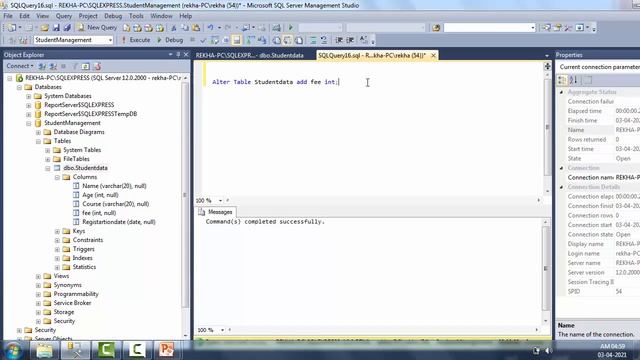Image resolution: width=640 pixels, height=360 pixels.
Task: Click the Save disk icon in toolbar
Action: [x=56, y=28]
